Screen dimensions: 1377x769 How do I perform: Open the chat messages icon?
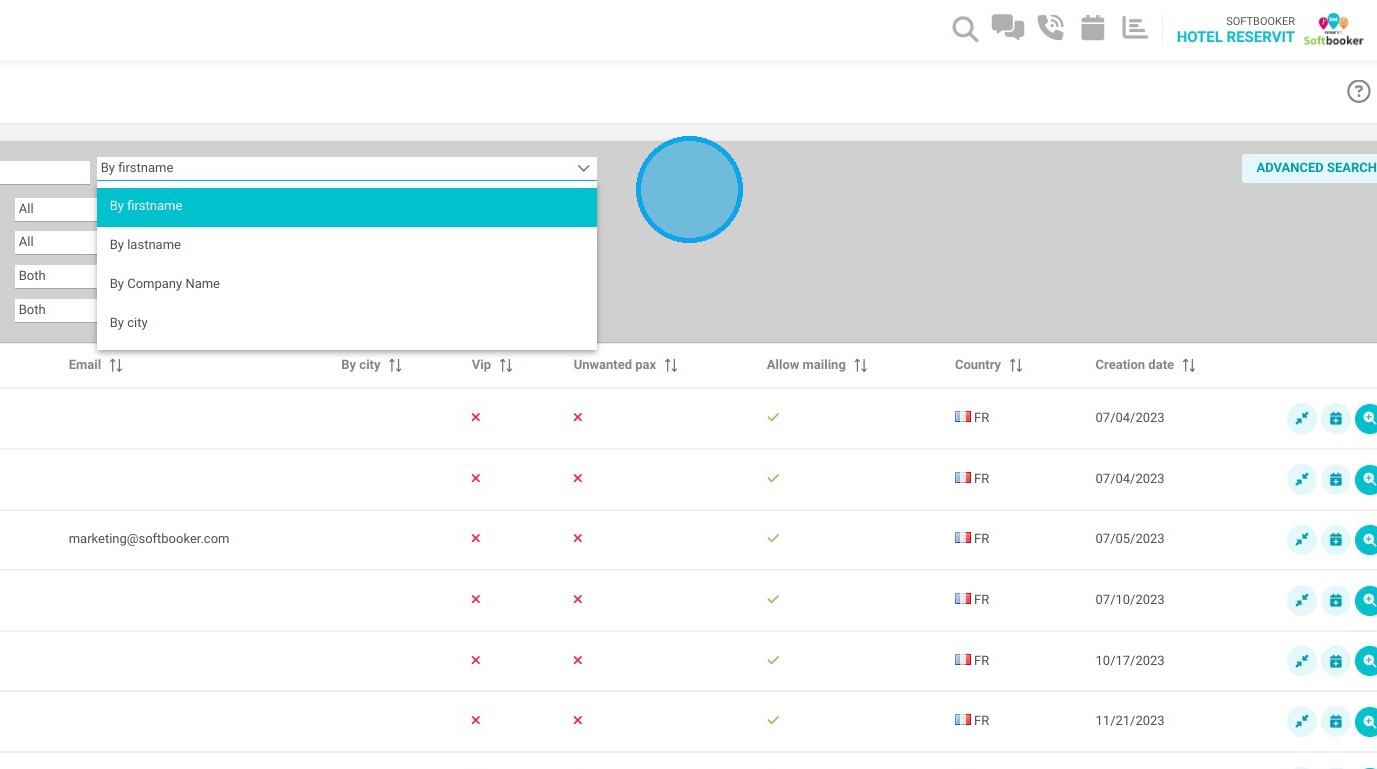[1007, 27]
